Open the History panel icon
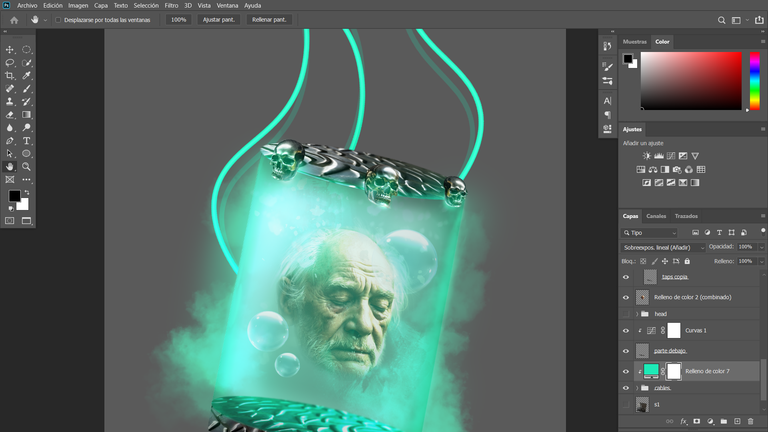 click(x=607, y=46)
